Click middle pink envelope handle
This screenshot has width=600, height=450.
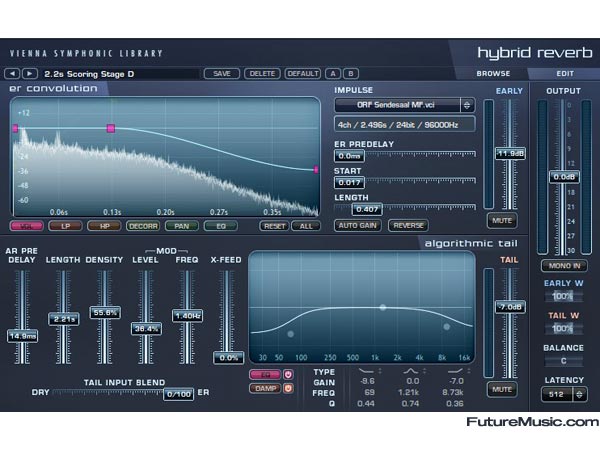pos(111,129)
